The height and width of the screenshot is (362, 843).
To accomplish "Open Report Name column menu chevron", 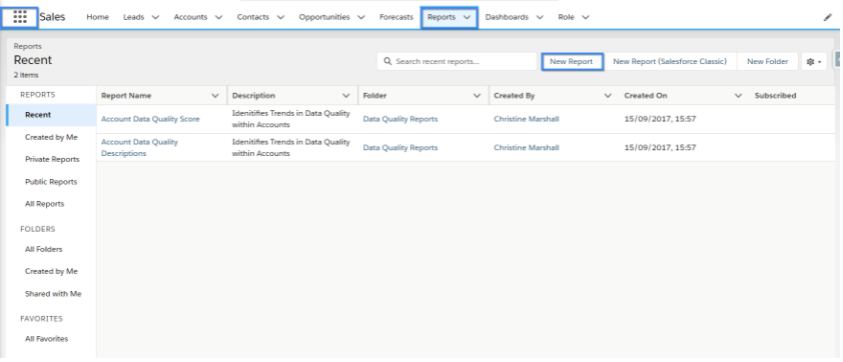I will (216, 96).
